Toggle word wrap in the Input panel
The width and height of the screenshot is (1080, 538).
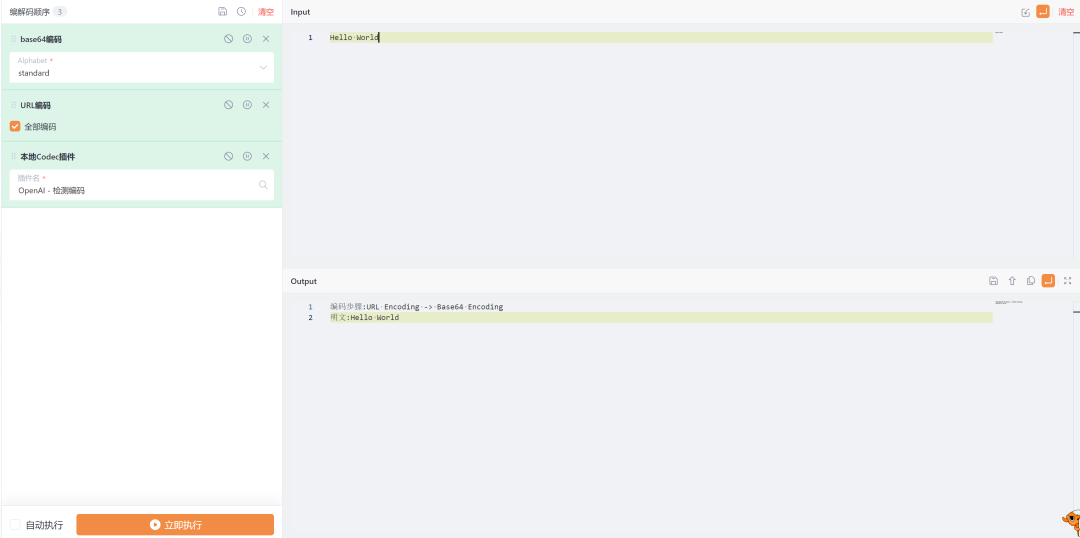point(1043,12)
